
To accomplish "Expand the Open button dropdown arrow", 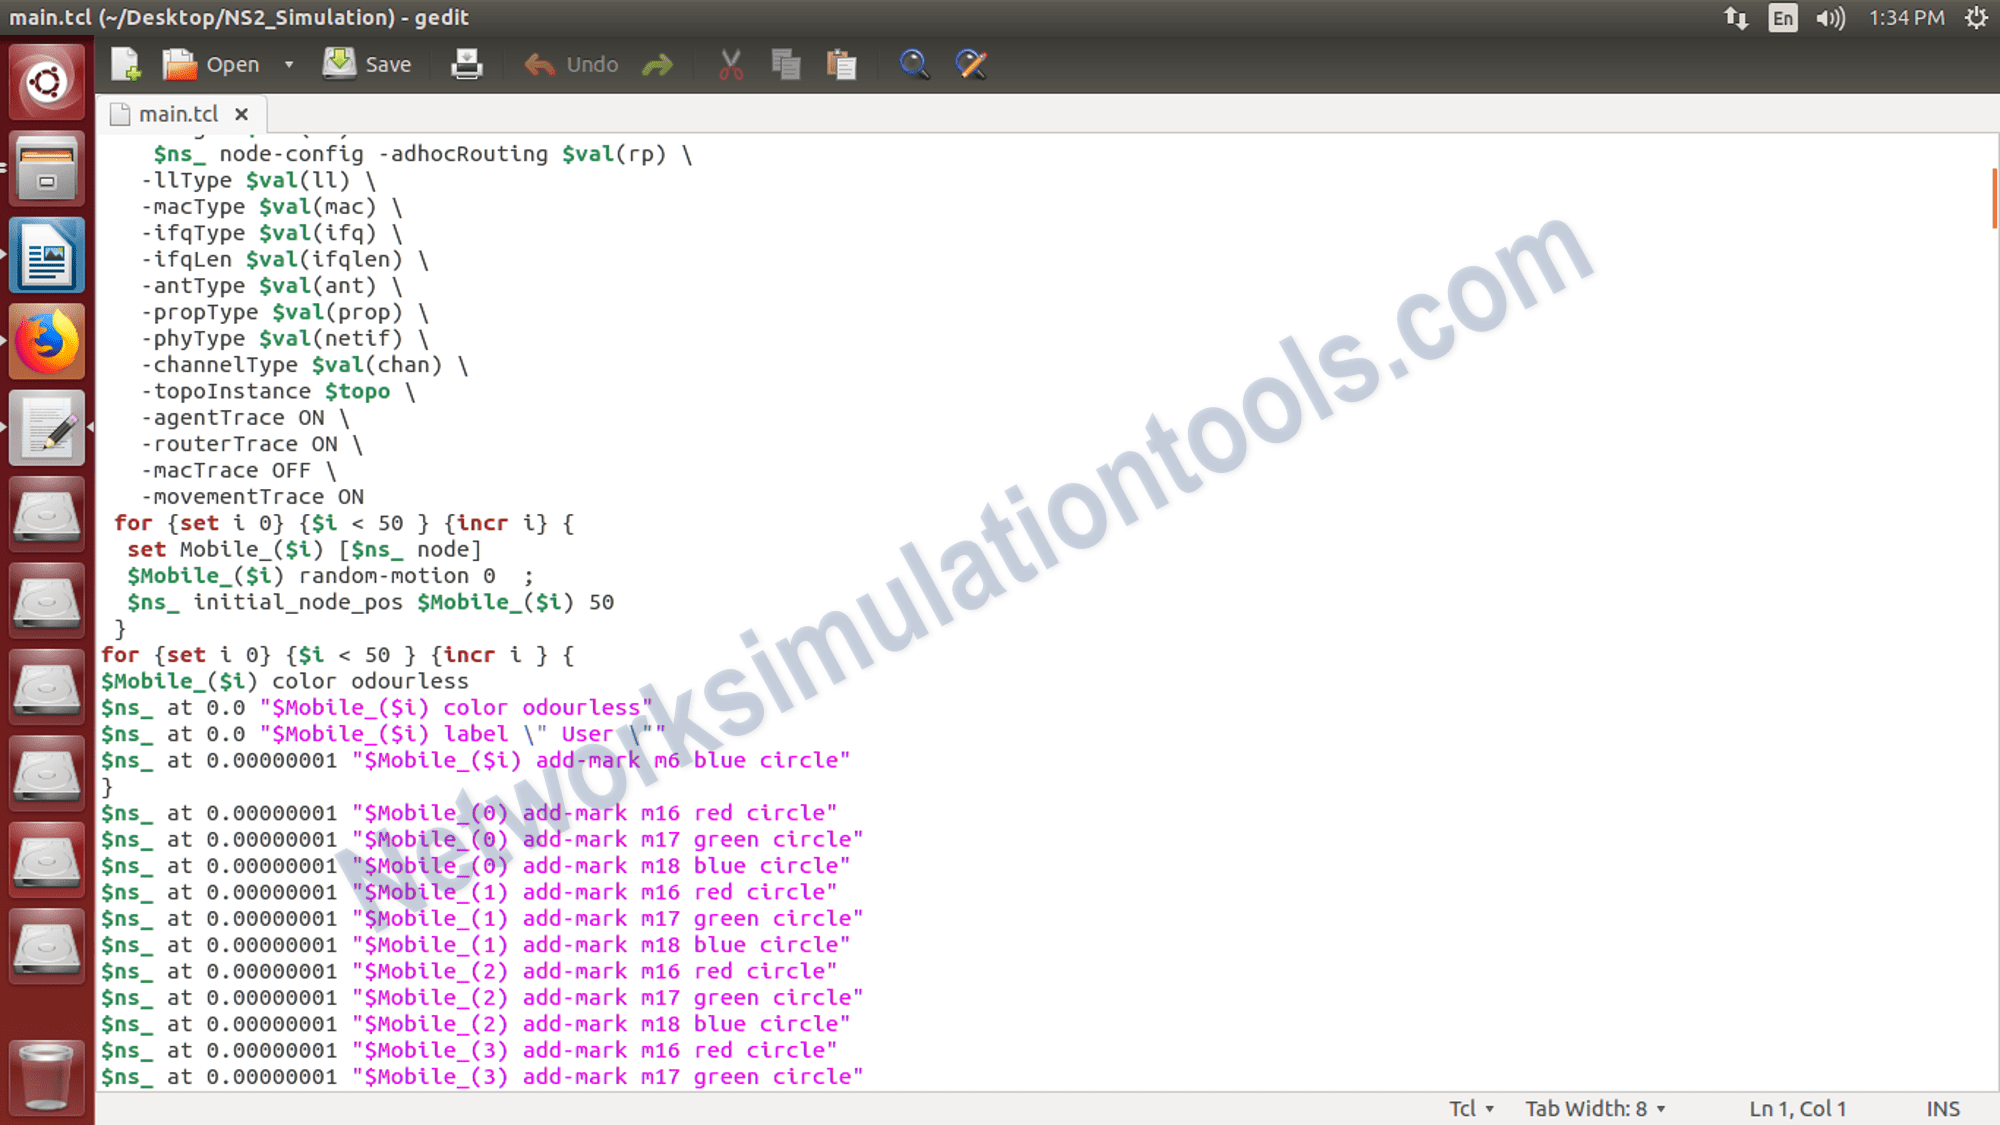I will pyautogui.click(x=288, y=63).
